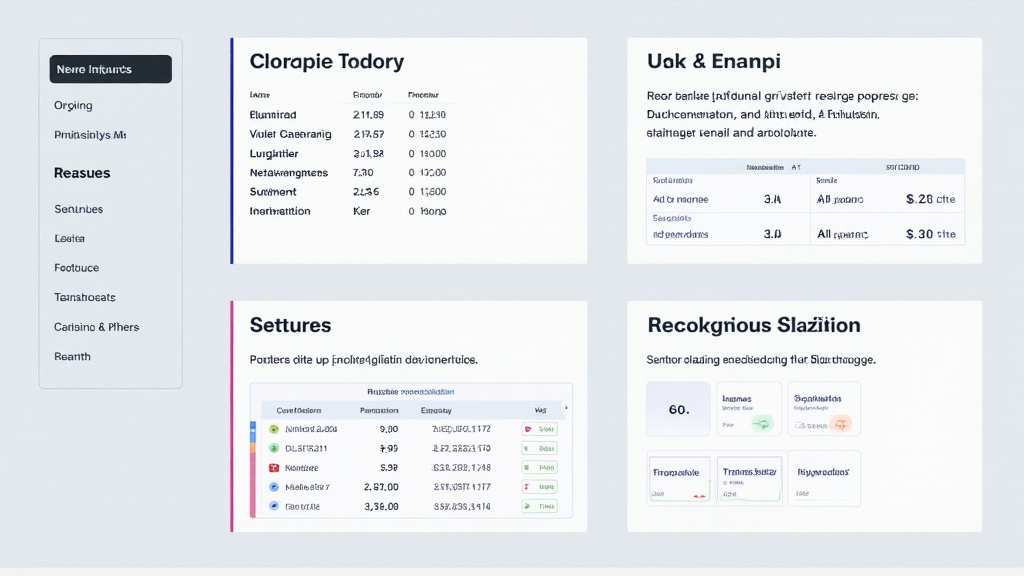Click the orange circular icon in the Sganiketion card

coord(840,424)
